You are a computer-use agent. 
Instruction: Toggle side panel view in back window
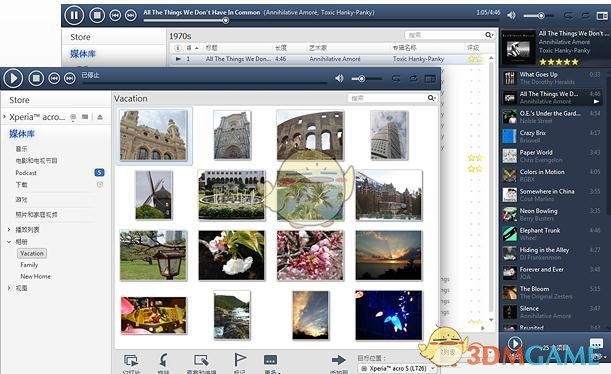click(x=602, y=15)
